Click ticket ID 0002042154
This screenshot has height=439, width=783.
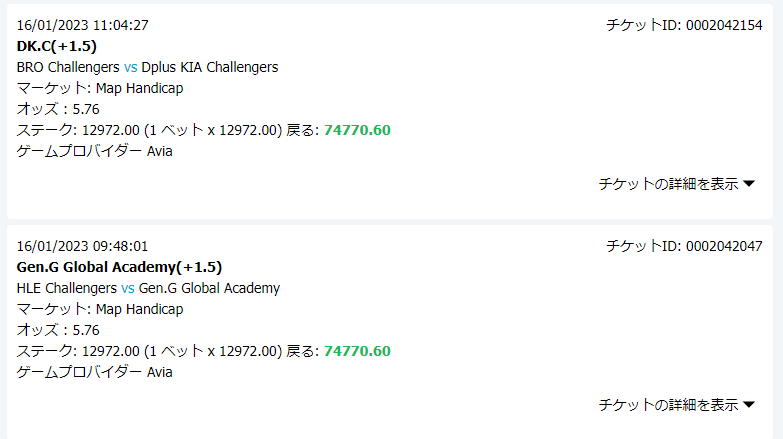(684, 25)
